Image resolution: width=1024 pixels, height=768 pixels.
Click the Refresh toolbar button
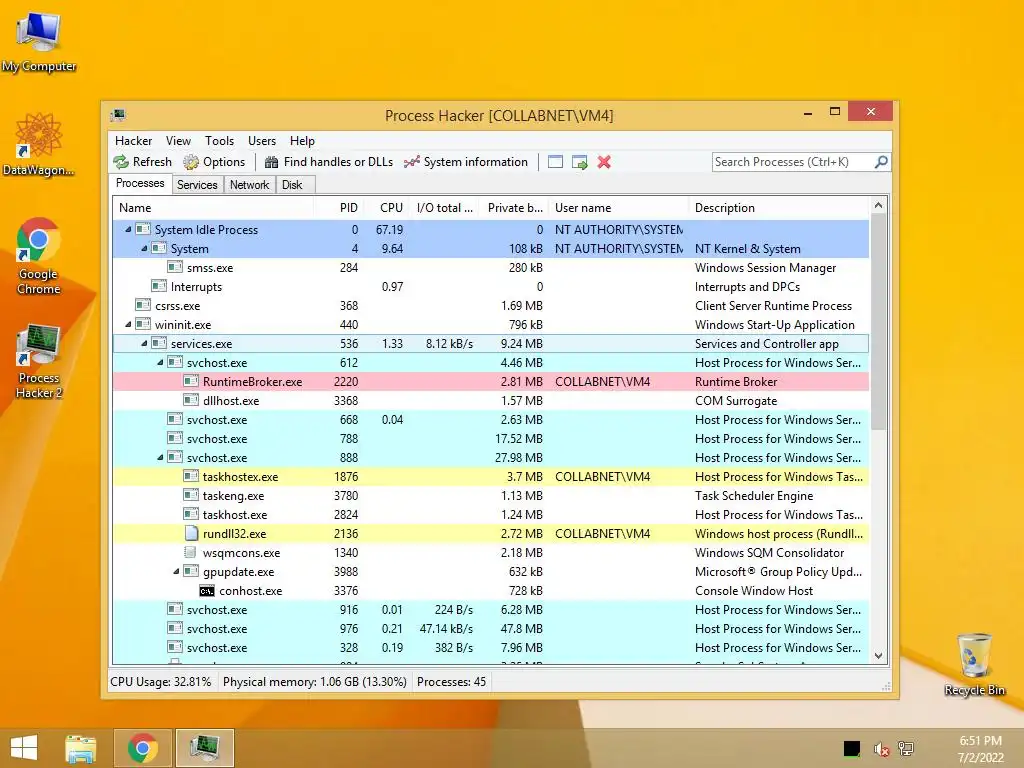[x=142, y=162]
